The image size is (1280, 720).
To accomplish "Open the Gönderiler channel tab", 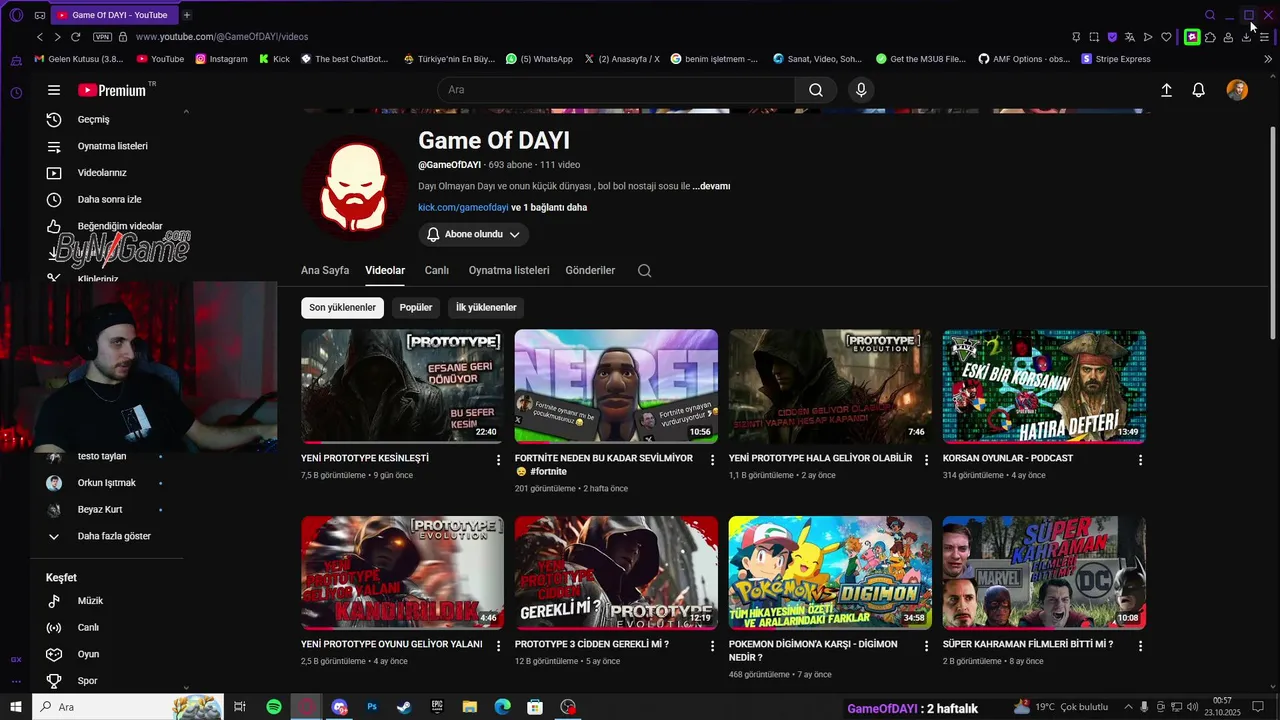I will (x=590, y=270).
